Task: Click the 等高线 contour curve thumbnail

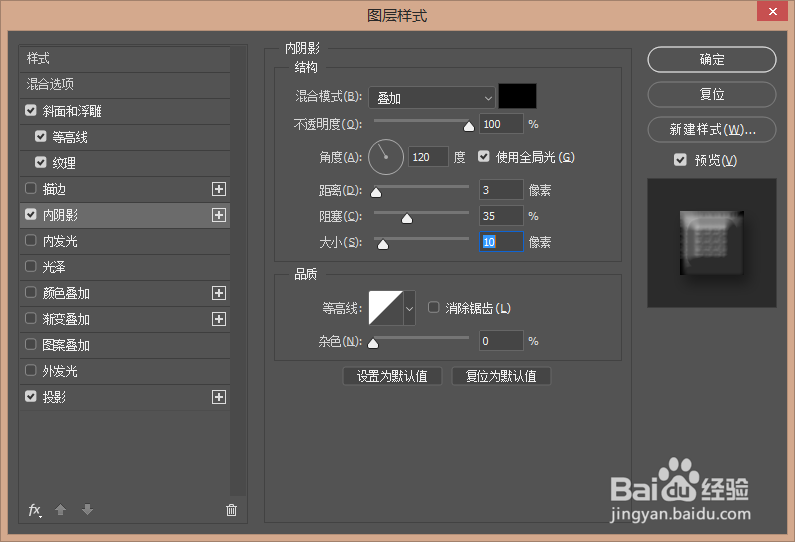Action: (386, 308)
